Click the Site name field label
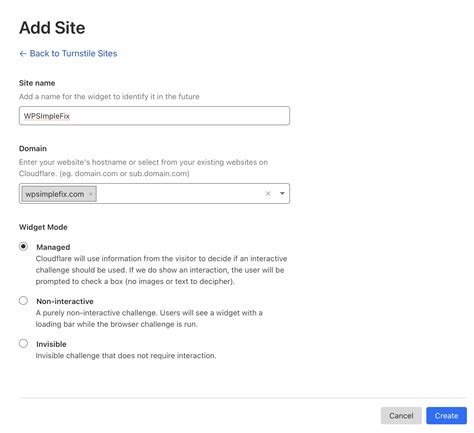 coord(37,83)
